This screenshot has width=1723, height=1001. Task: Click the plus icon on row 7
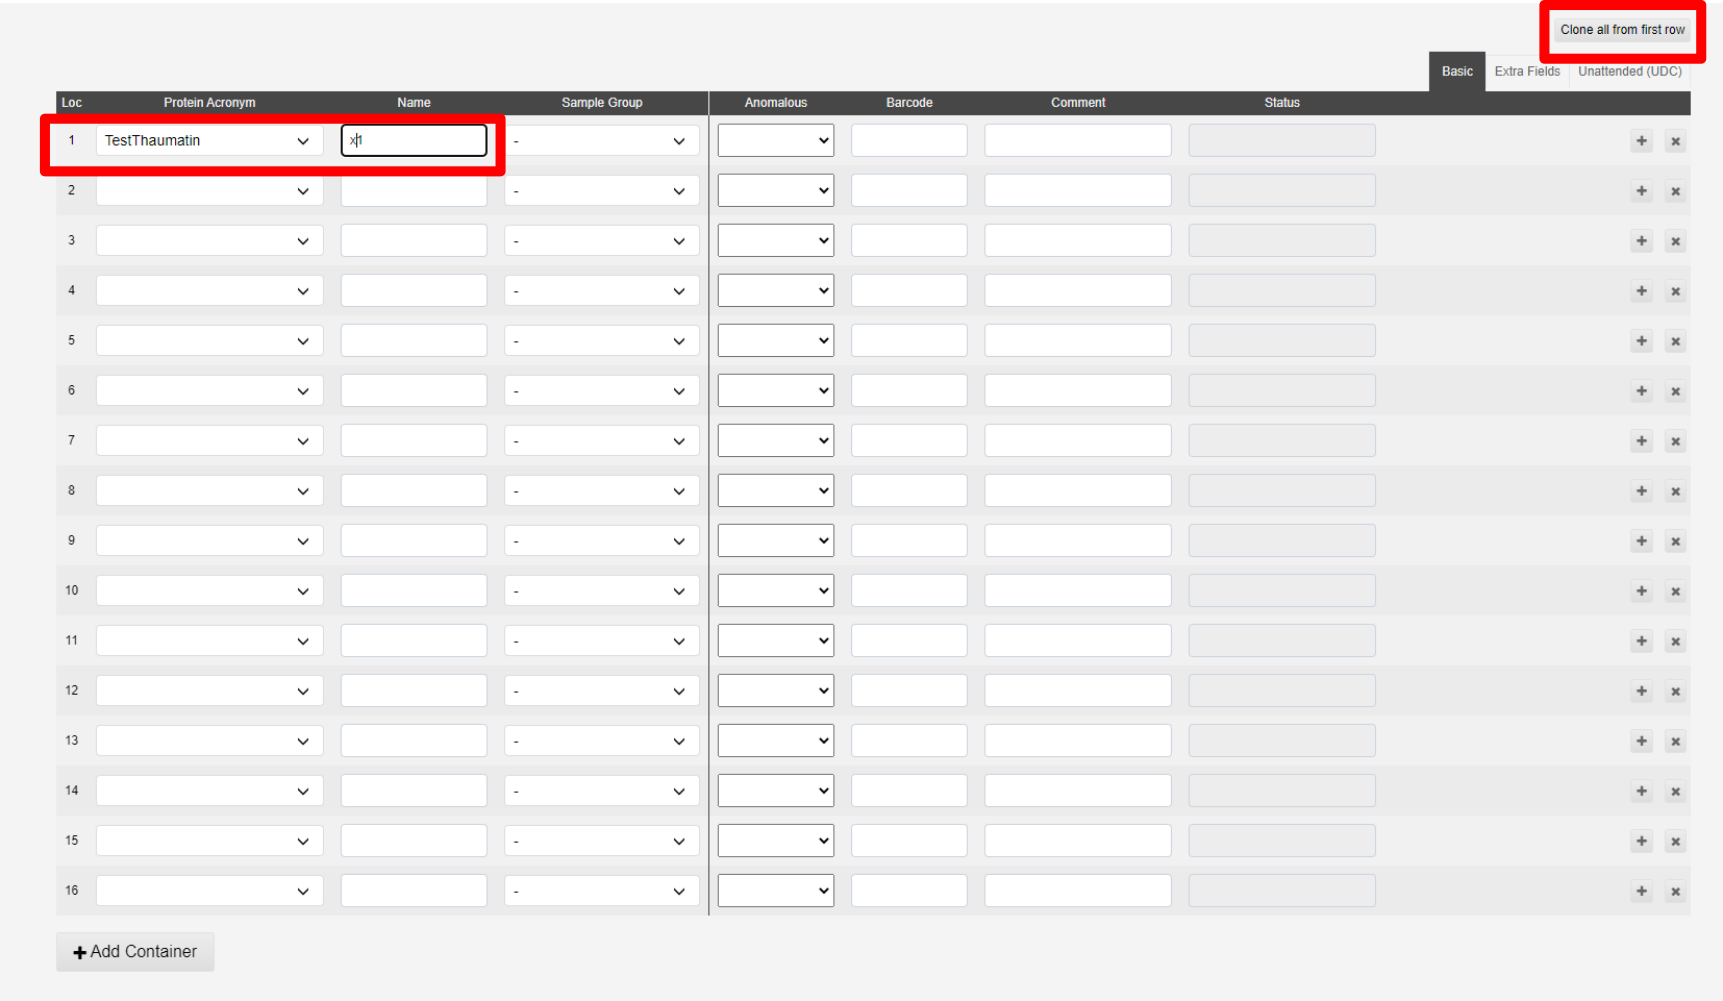tap(1641, 440)
